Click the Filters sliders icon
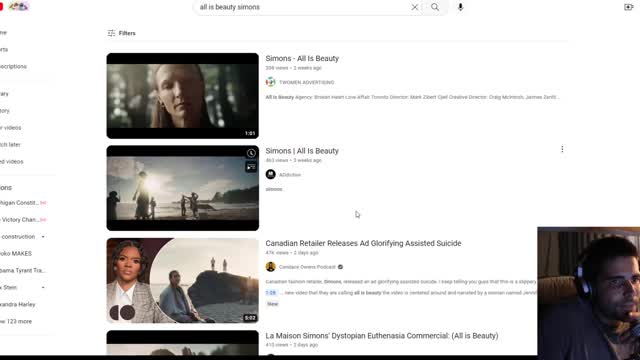Image resolution: width=640 pixels, height=360 pixels. coord(111,33)
